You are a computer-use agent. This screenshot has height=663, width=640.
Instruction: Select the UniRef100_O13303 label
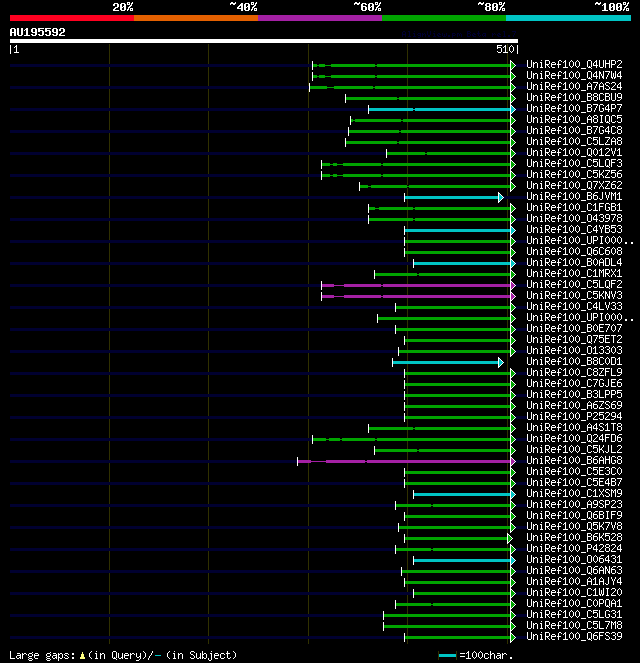click(x=574, y=350)
